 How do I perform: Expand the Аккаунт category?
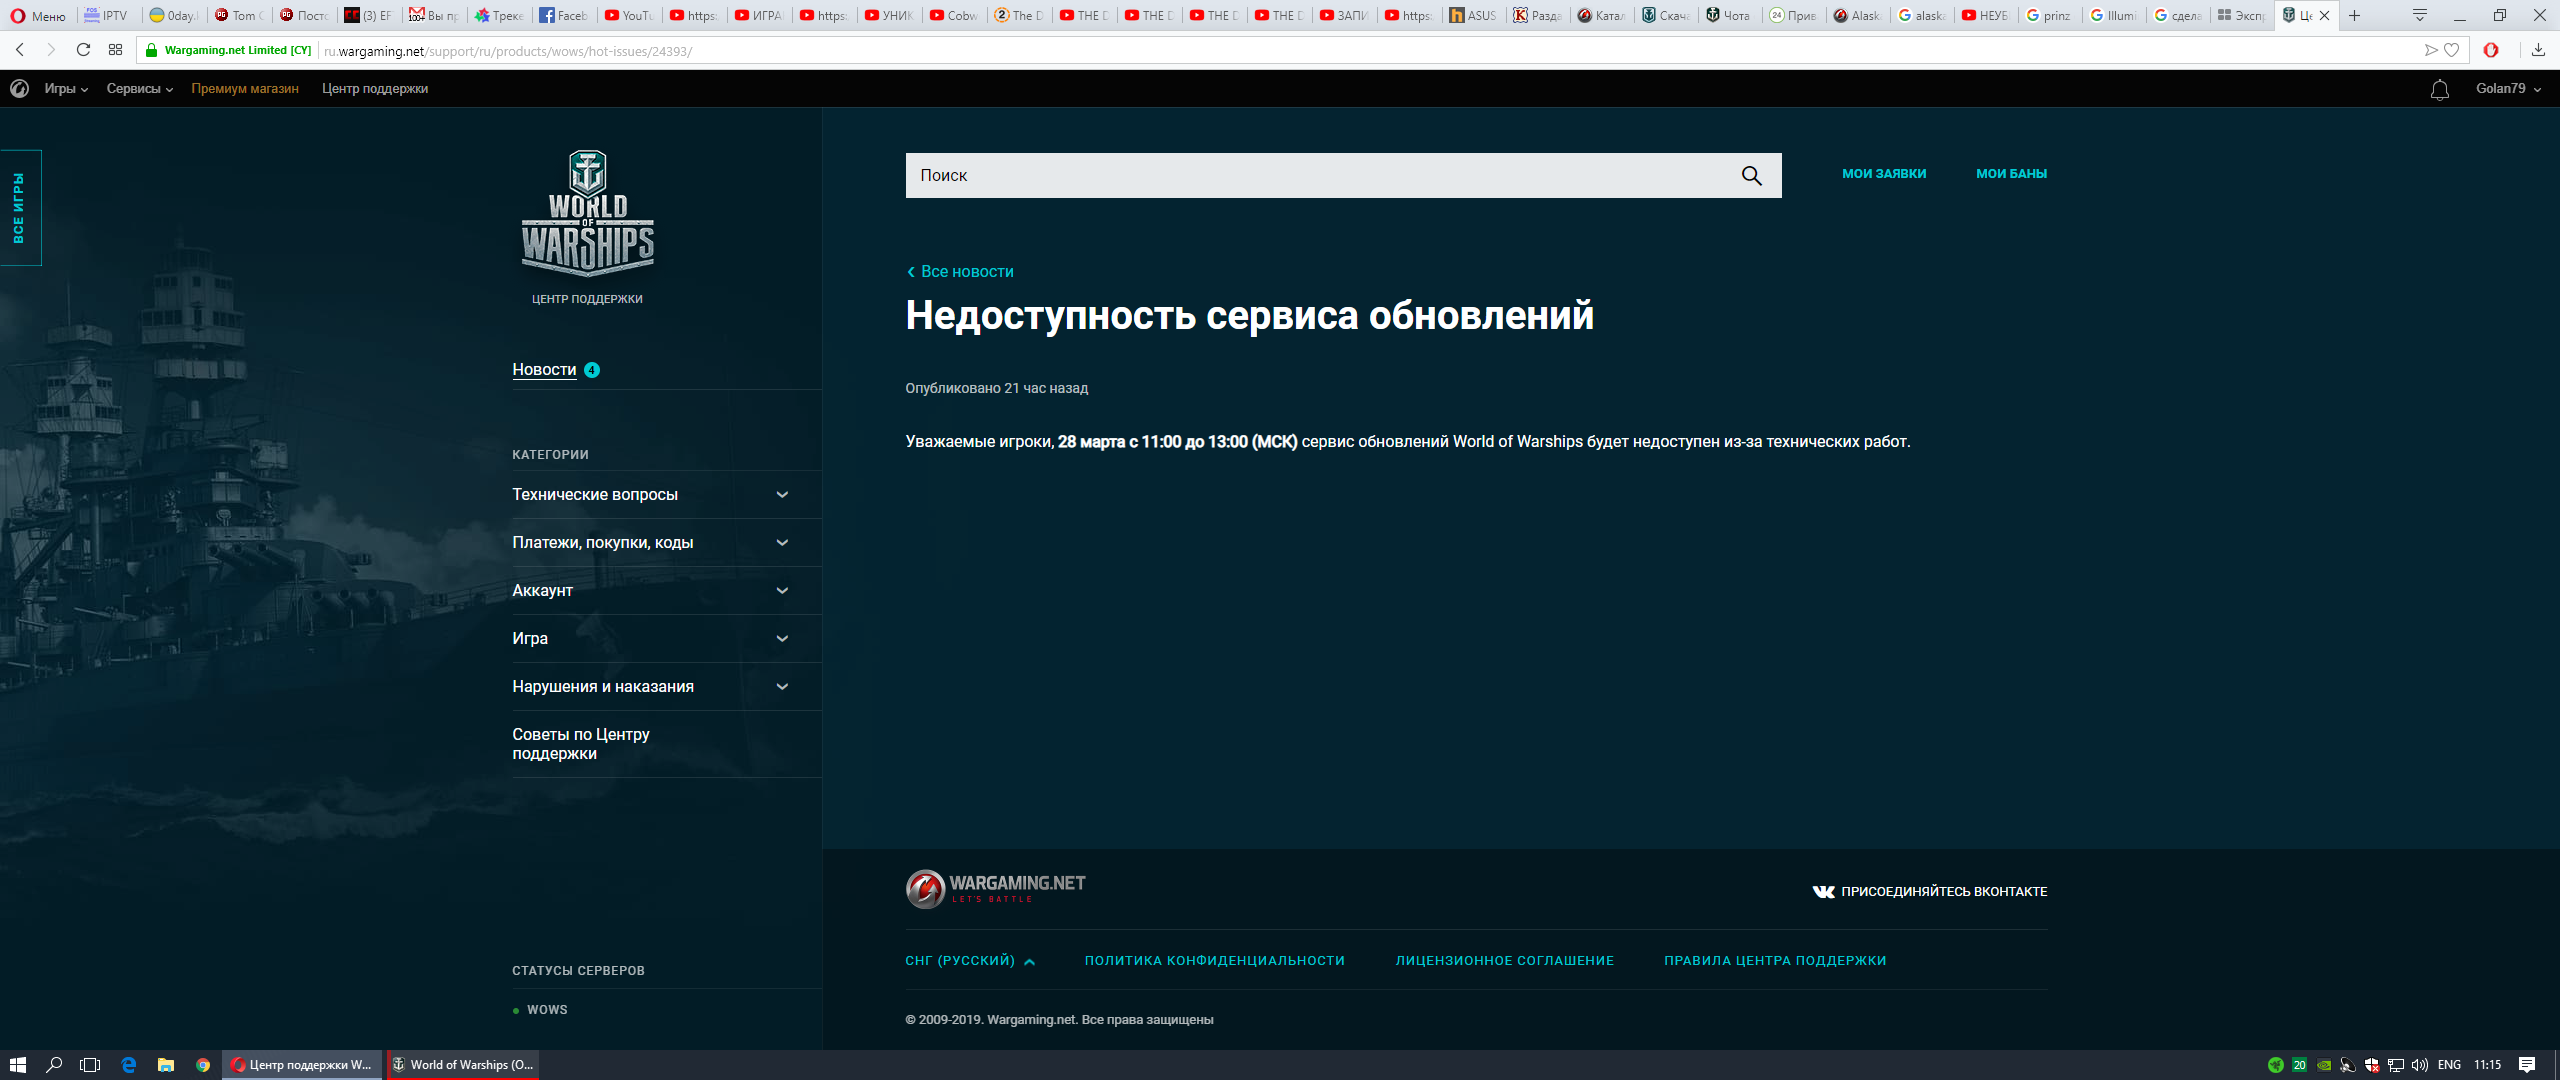tap(666, 590)
